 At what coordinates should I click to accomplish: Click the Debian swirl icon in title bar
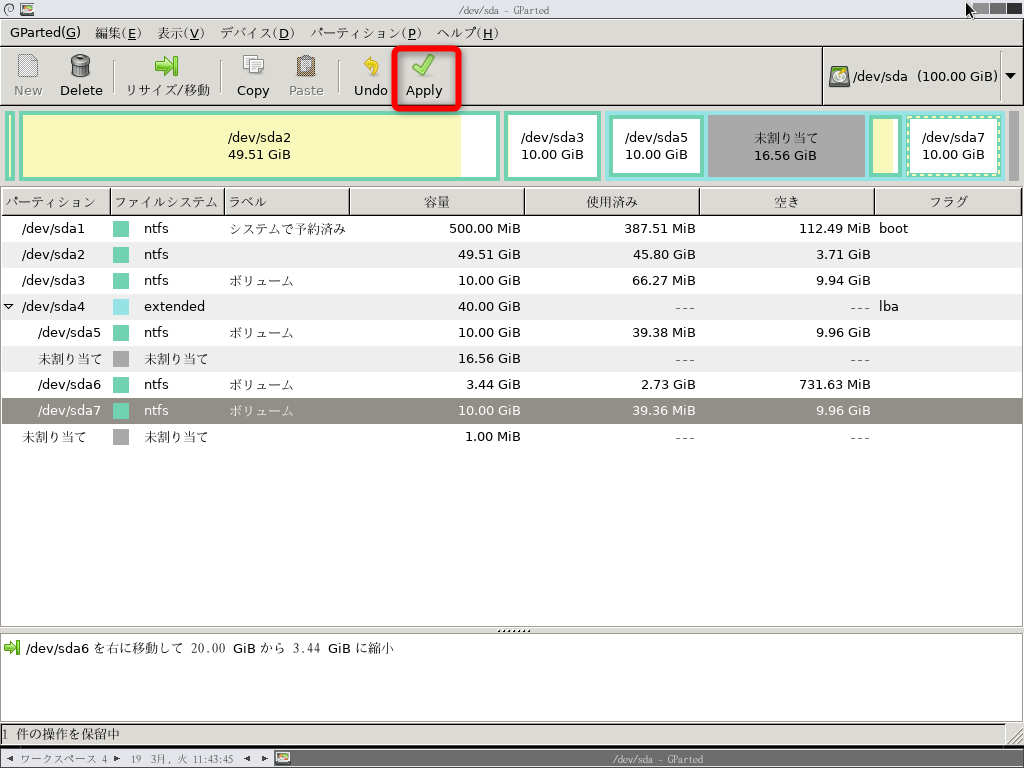pos(9,9)
